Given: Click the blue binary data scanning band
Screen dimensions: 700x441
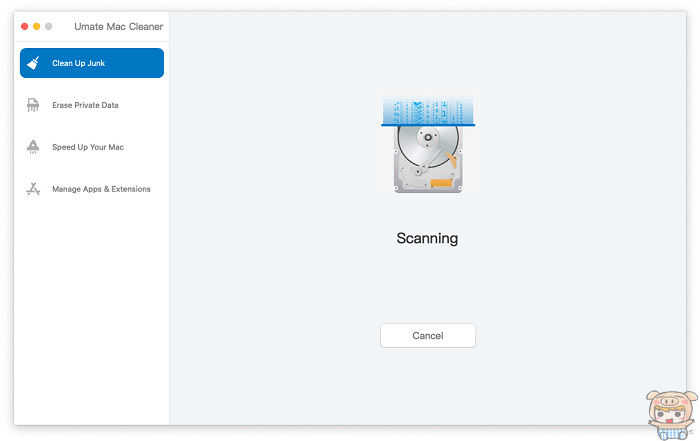Looking at the screenshot, I should [x=428, y=111].
